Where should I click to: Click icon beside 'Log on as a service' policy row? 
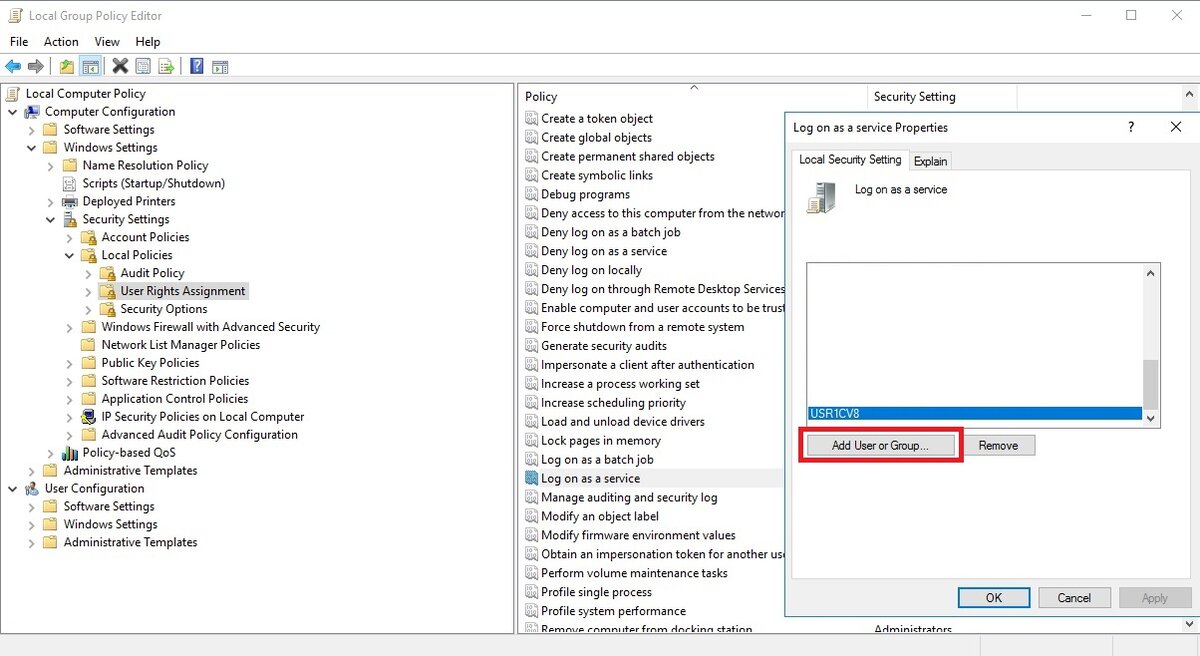click(x=531, y=479)
